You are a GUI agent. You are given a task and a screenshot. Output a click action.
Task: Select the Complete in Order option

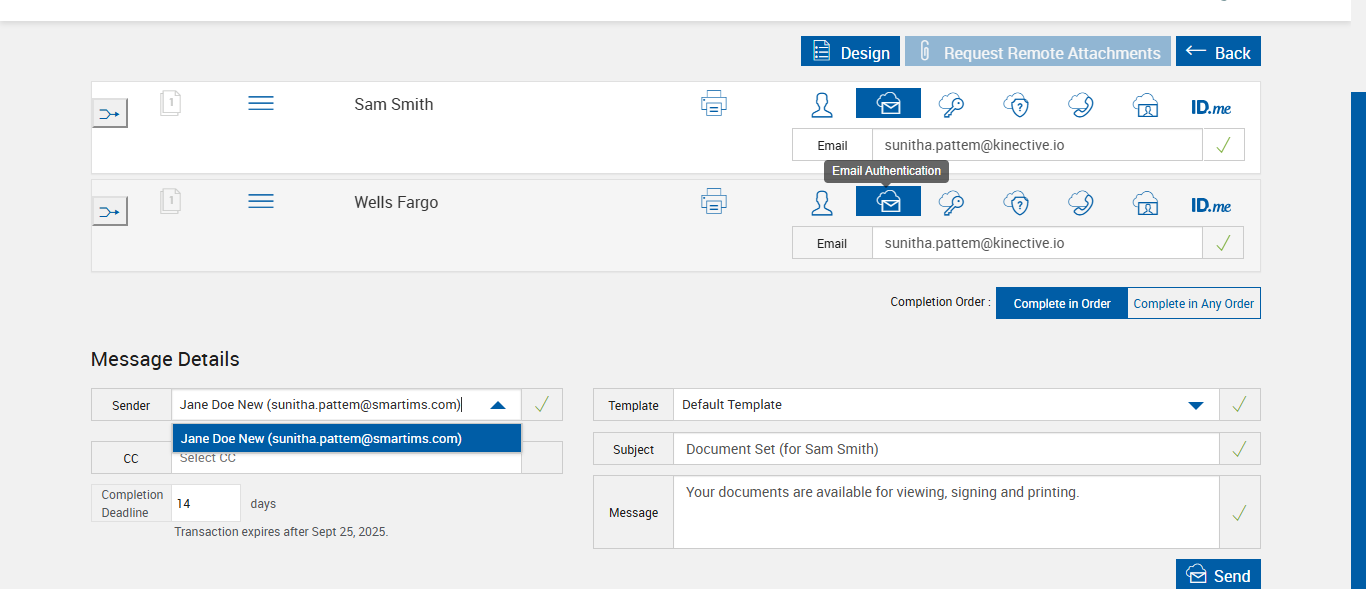(x=1061, y=303)
